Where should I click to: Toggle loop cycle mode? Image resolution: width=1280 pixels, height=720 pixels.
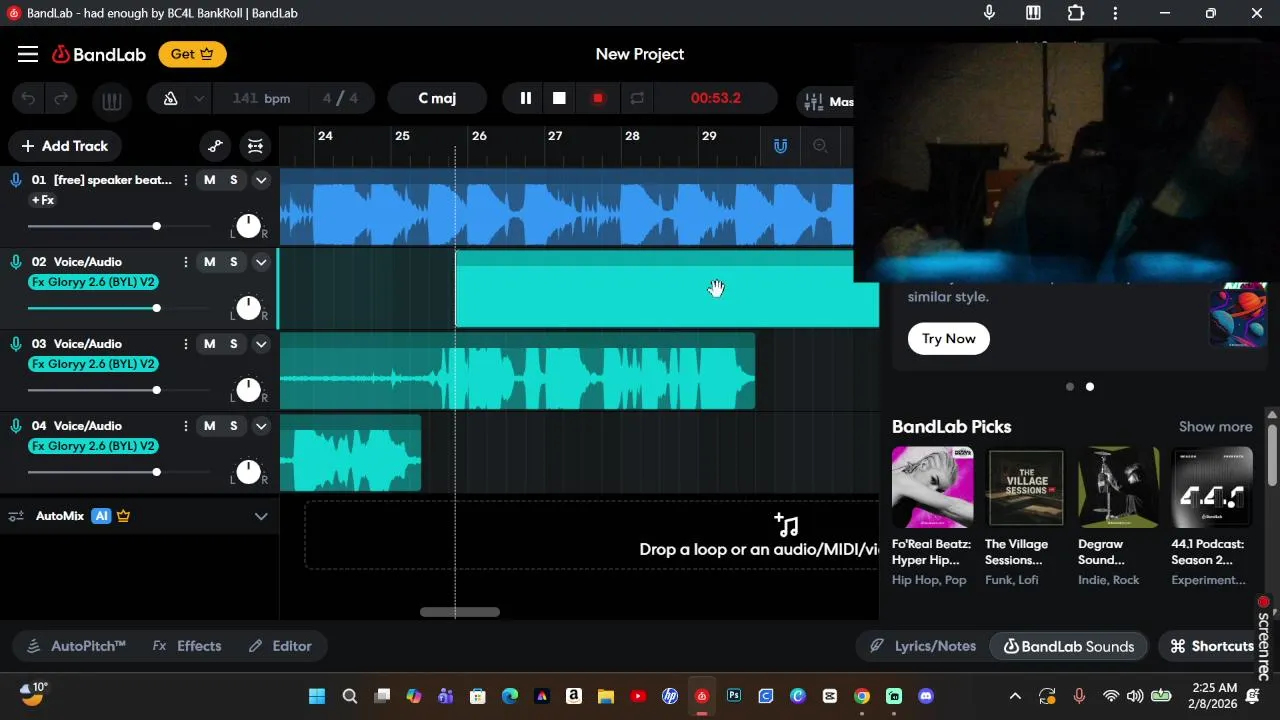click(x=636, y=98)
